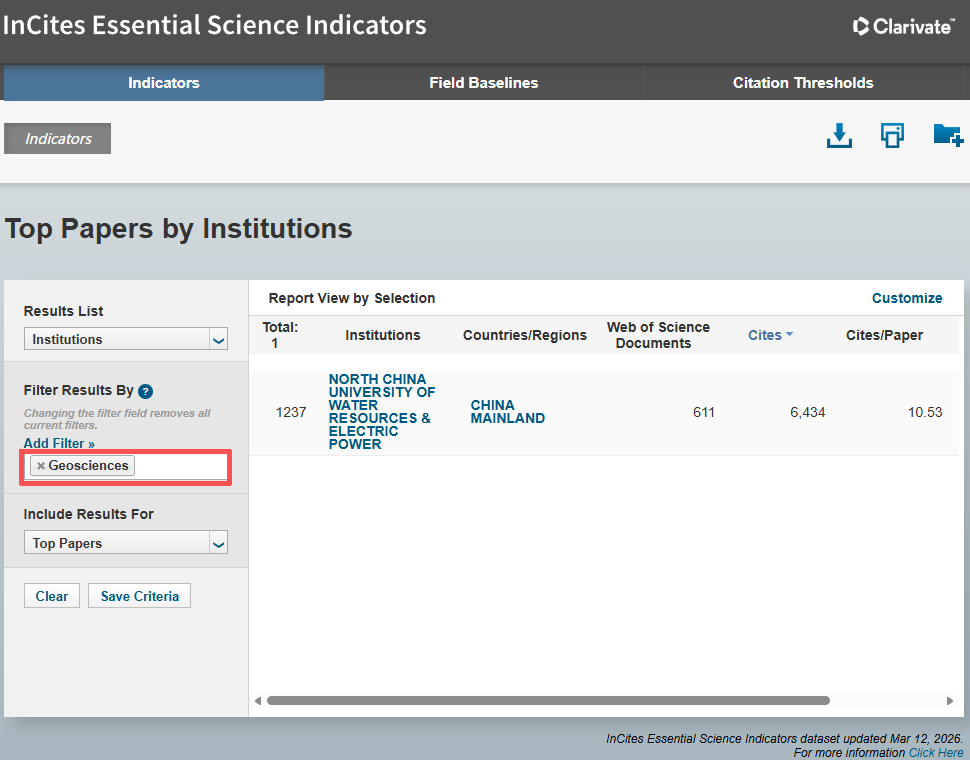This screenshot has height=760, width=970.
Task: Click the Clarivate logo
Action: click(x=903, y=27)
